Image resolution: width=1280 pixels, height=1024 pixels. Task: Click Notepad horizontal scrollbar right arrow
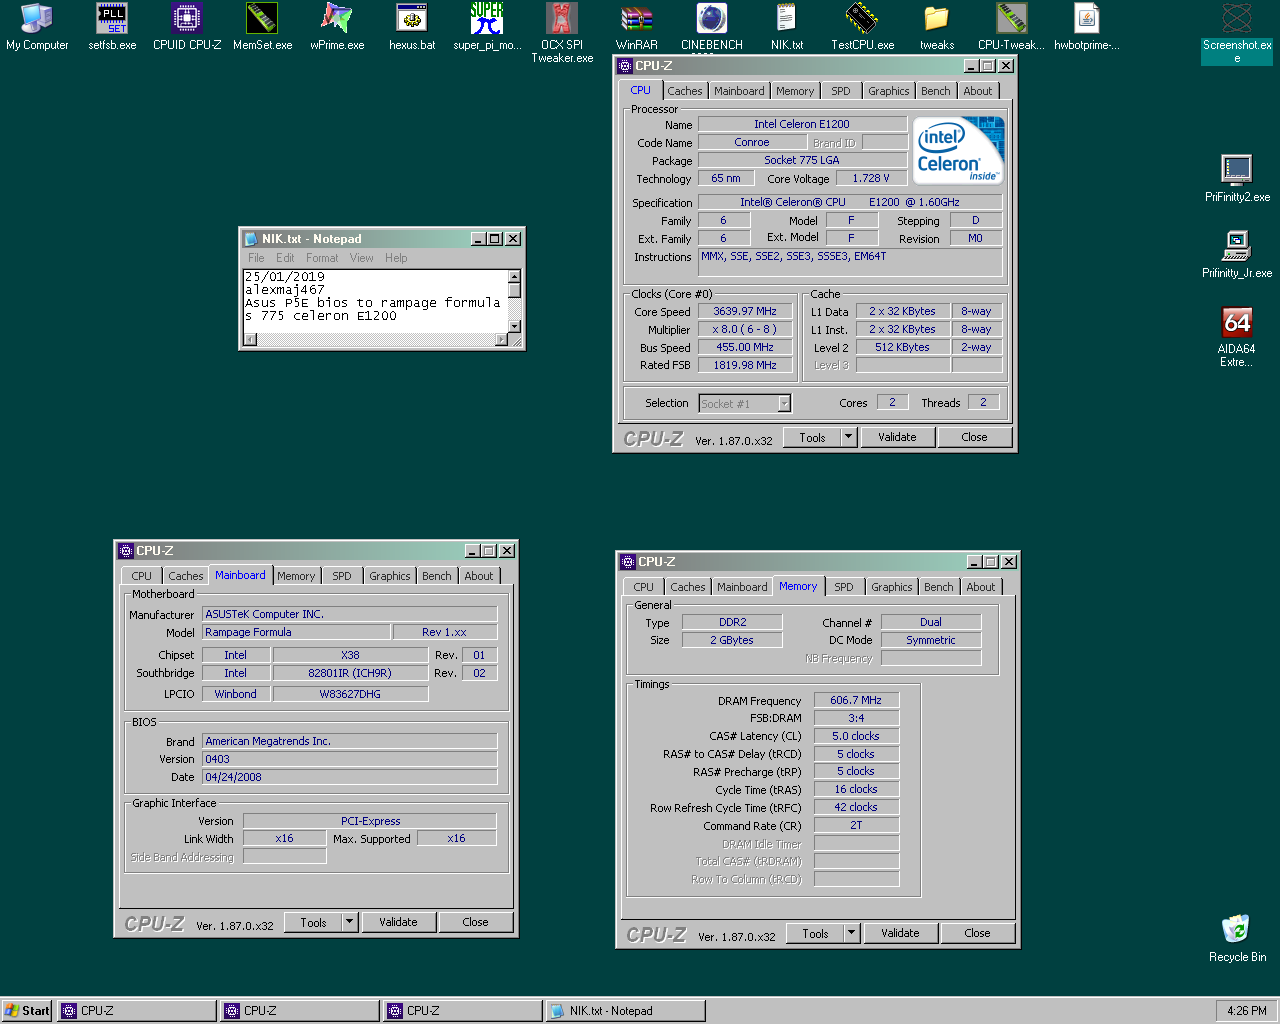point(501,339)
